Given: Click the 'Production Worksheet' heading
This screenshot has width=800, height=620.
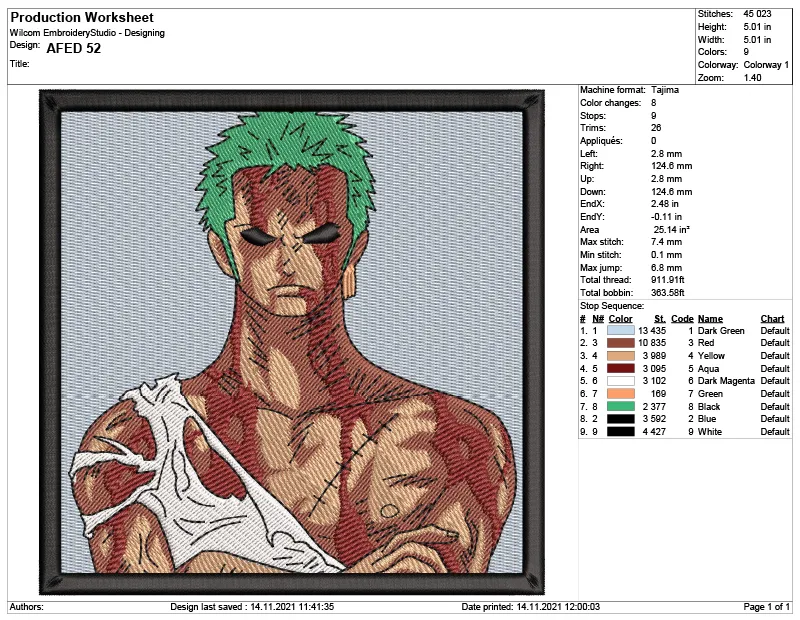Looking at the screenshot, I should tap(82, 17).
